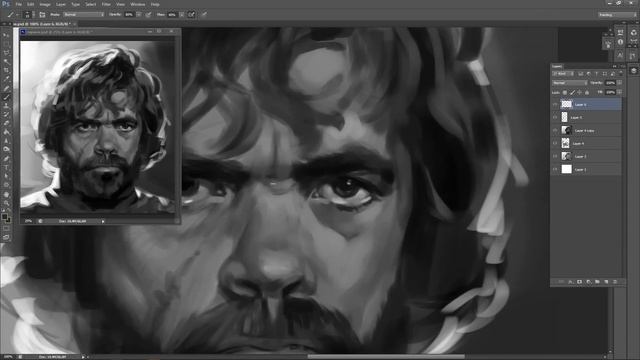The image size is (640, 360).
Task: Open the Painting workspace dropdown
Action: (617, 15)
